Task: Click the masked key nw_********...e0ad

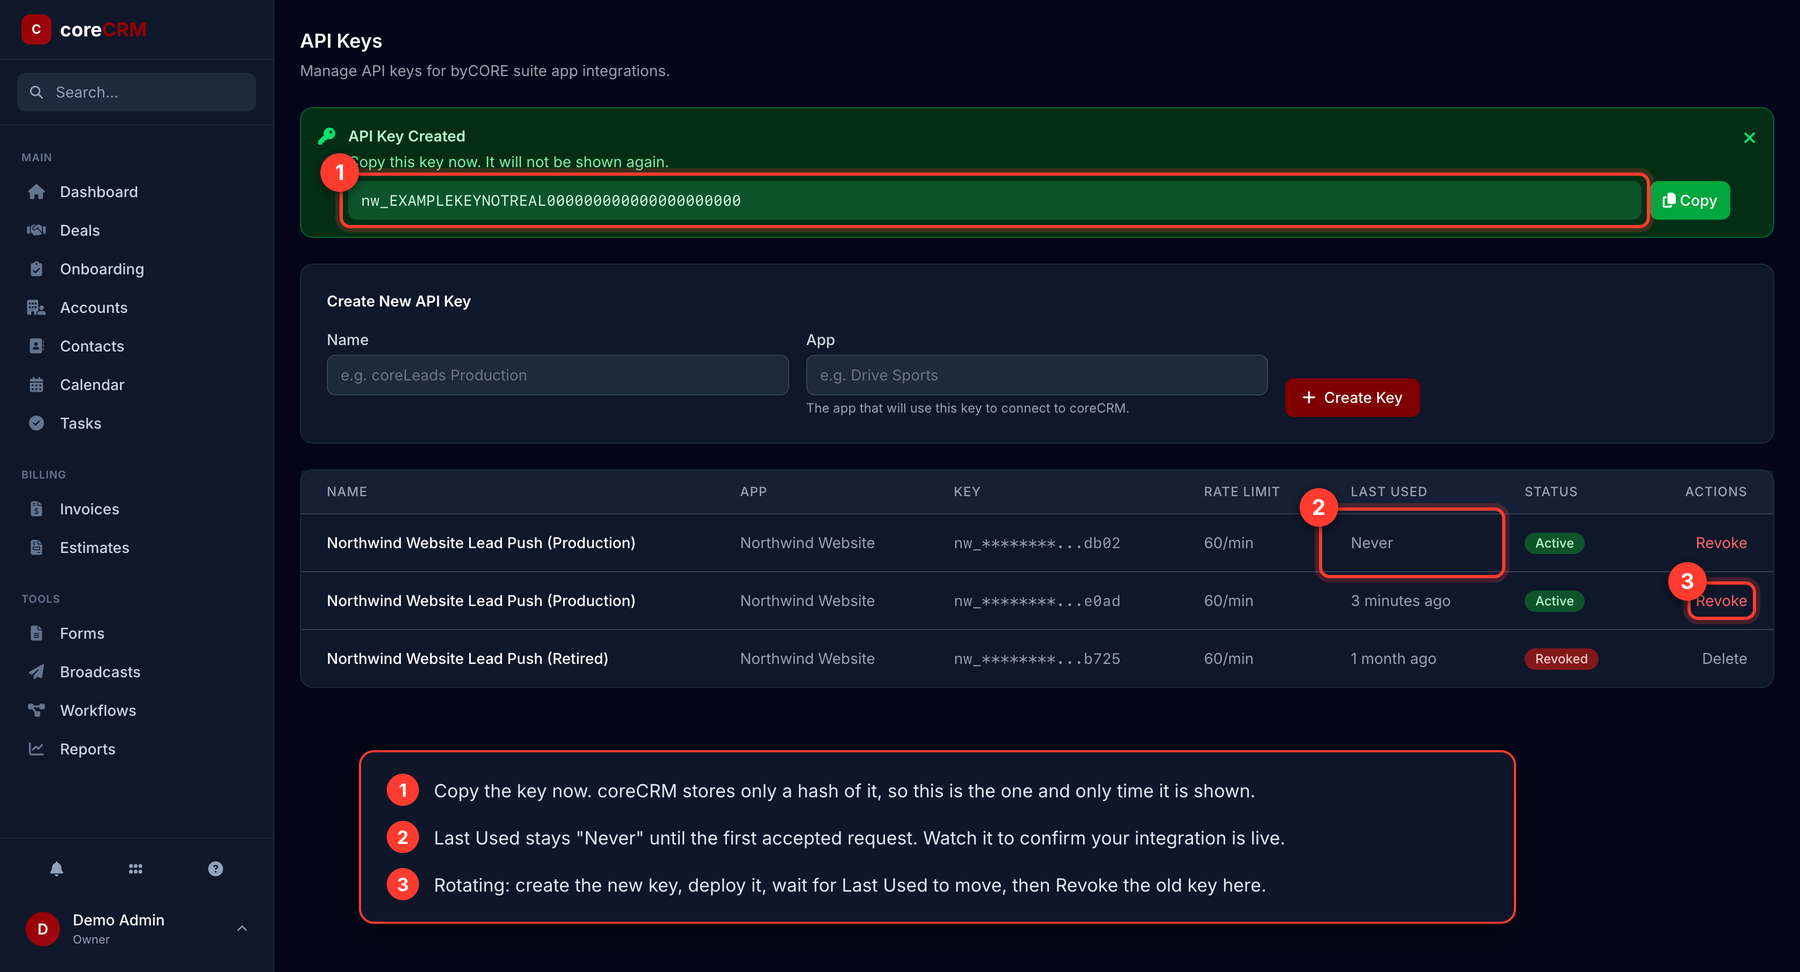Action: click(1037, 601)
